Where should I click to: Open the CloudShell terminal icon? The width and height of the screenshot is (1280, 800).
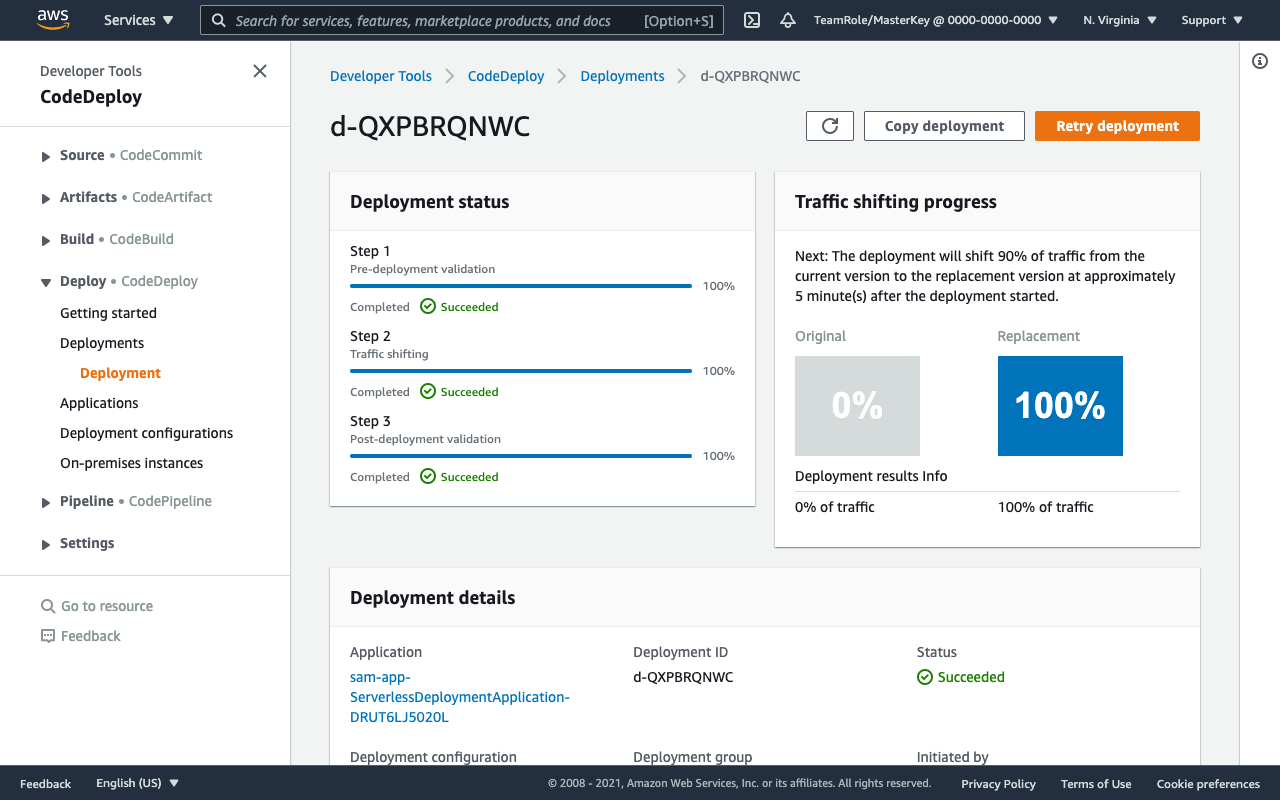click(x=753, y=20)
